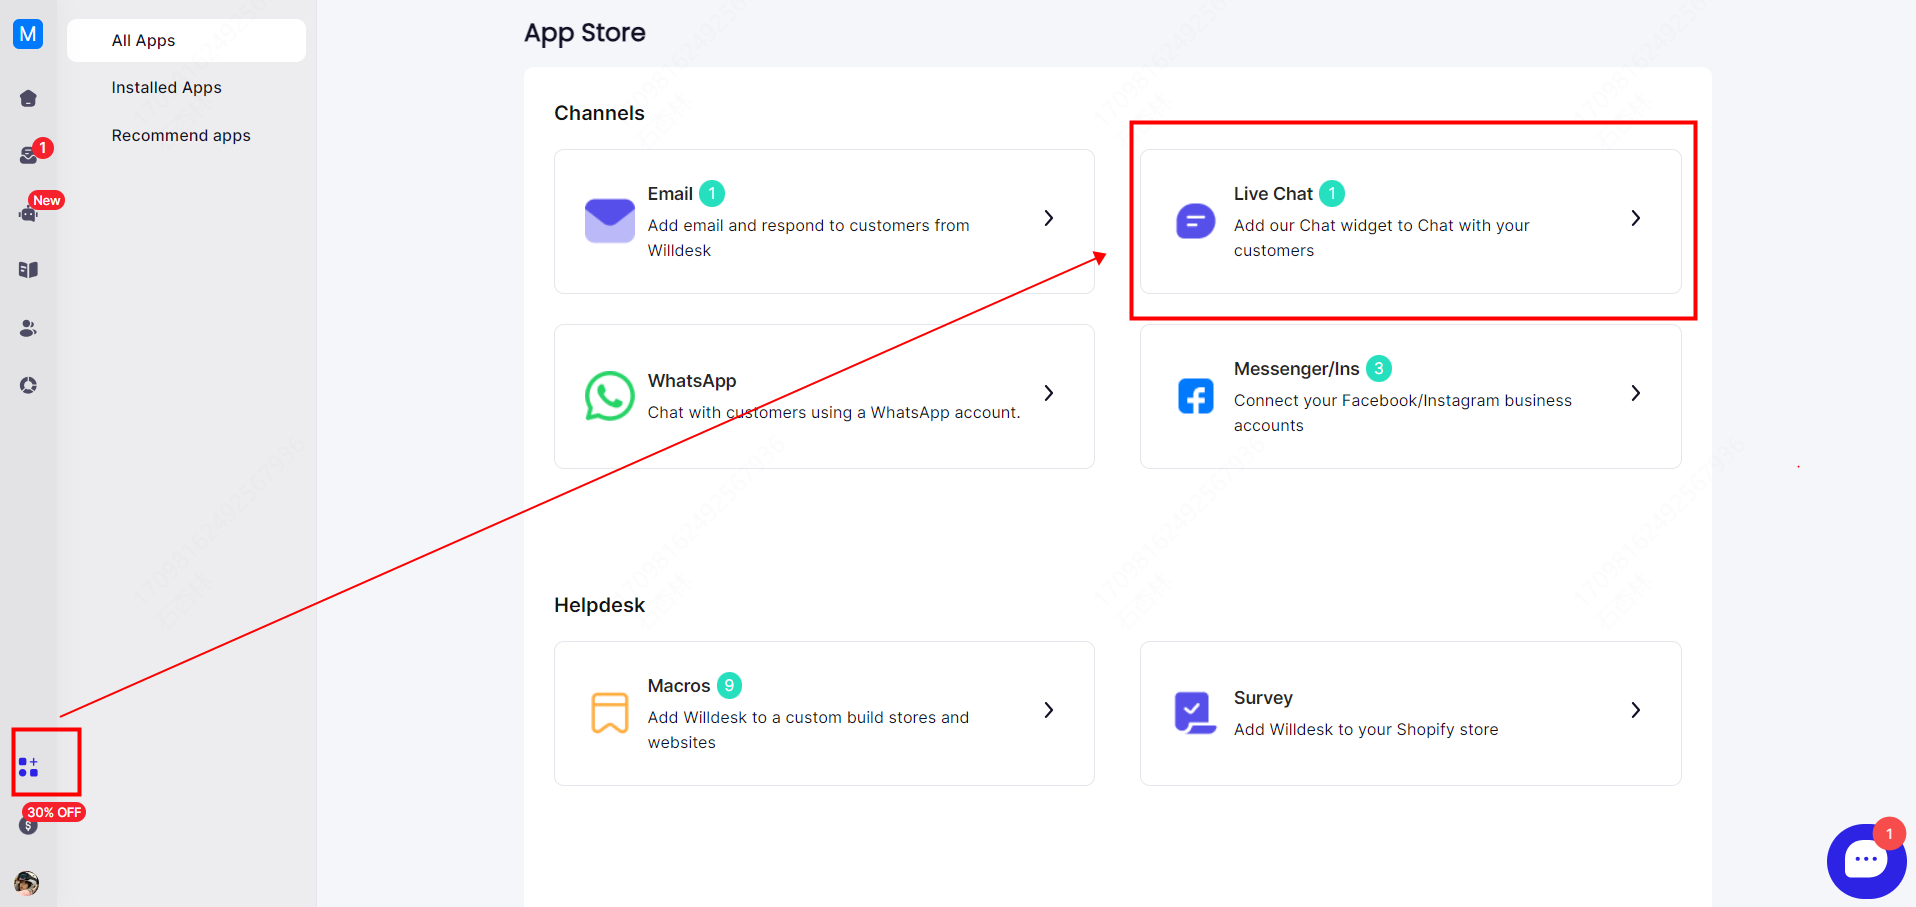Click the Willdesk M logo icon
The width and height of the screenshot is (1916, 907).
click(28, 34)
